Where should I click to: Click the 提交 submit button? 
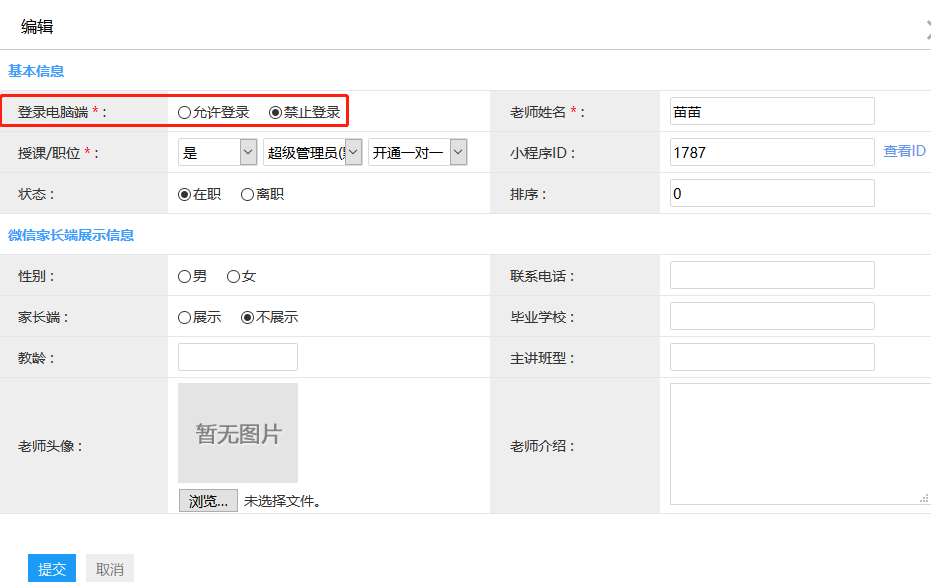(x=52, y=569)
